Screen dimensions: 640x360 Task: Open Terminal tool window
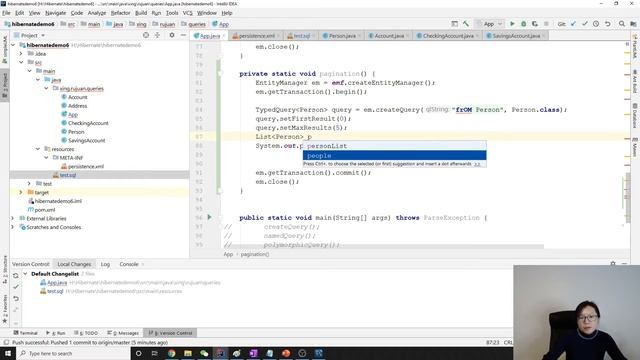(x=25, y=333)
